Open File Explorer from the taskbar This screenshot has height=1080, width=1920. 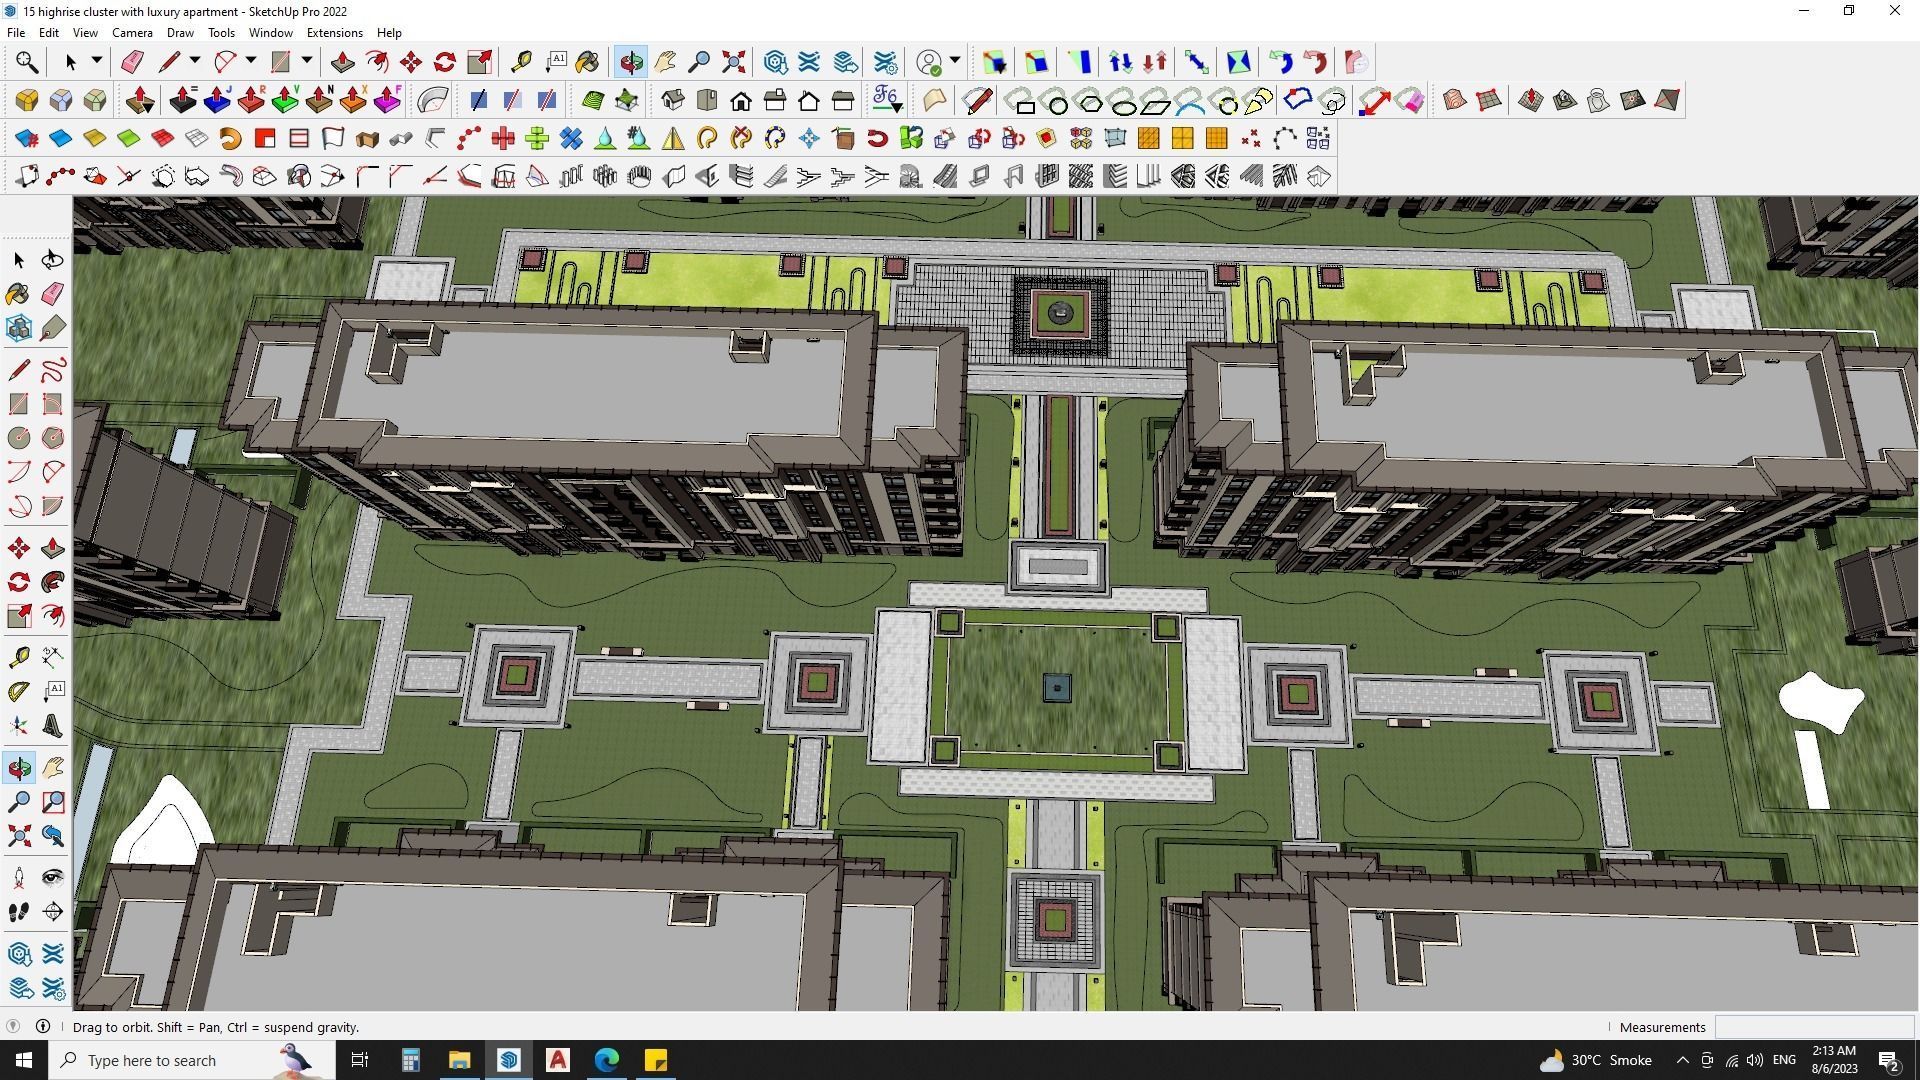[x=459, y=1060]
